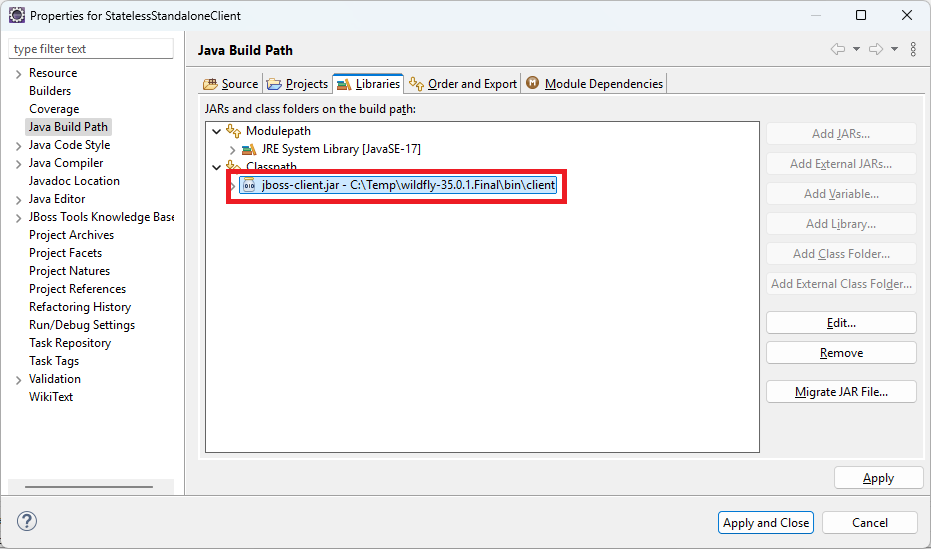Image resolution: width=931 pixels, height=549 pixels.
Task: Click the back navigation arrow icon
Action: coord(838,50)
